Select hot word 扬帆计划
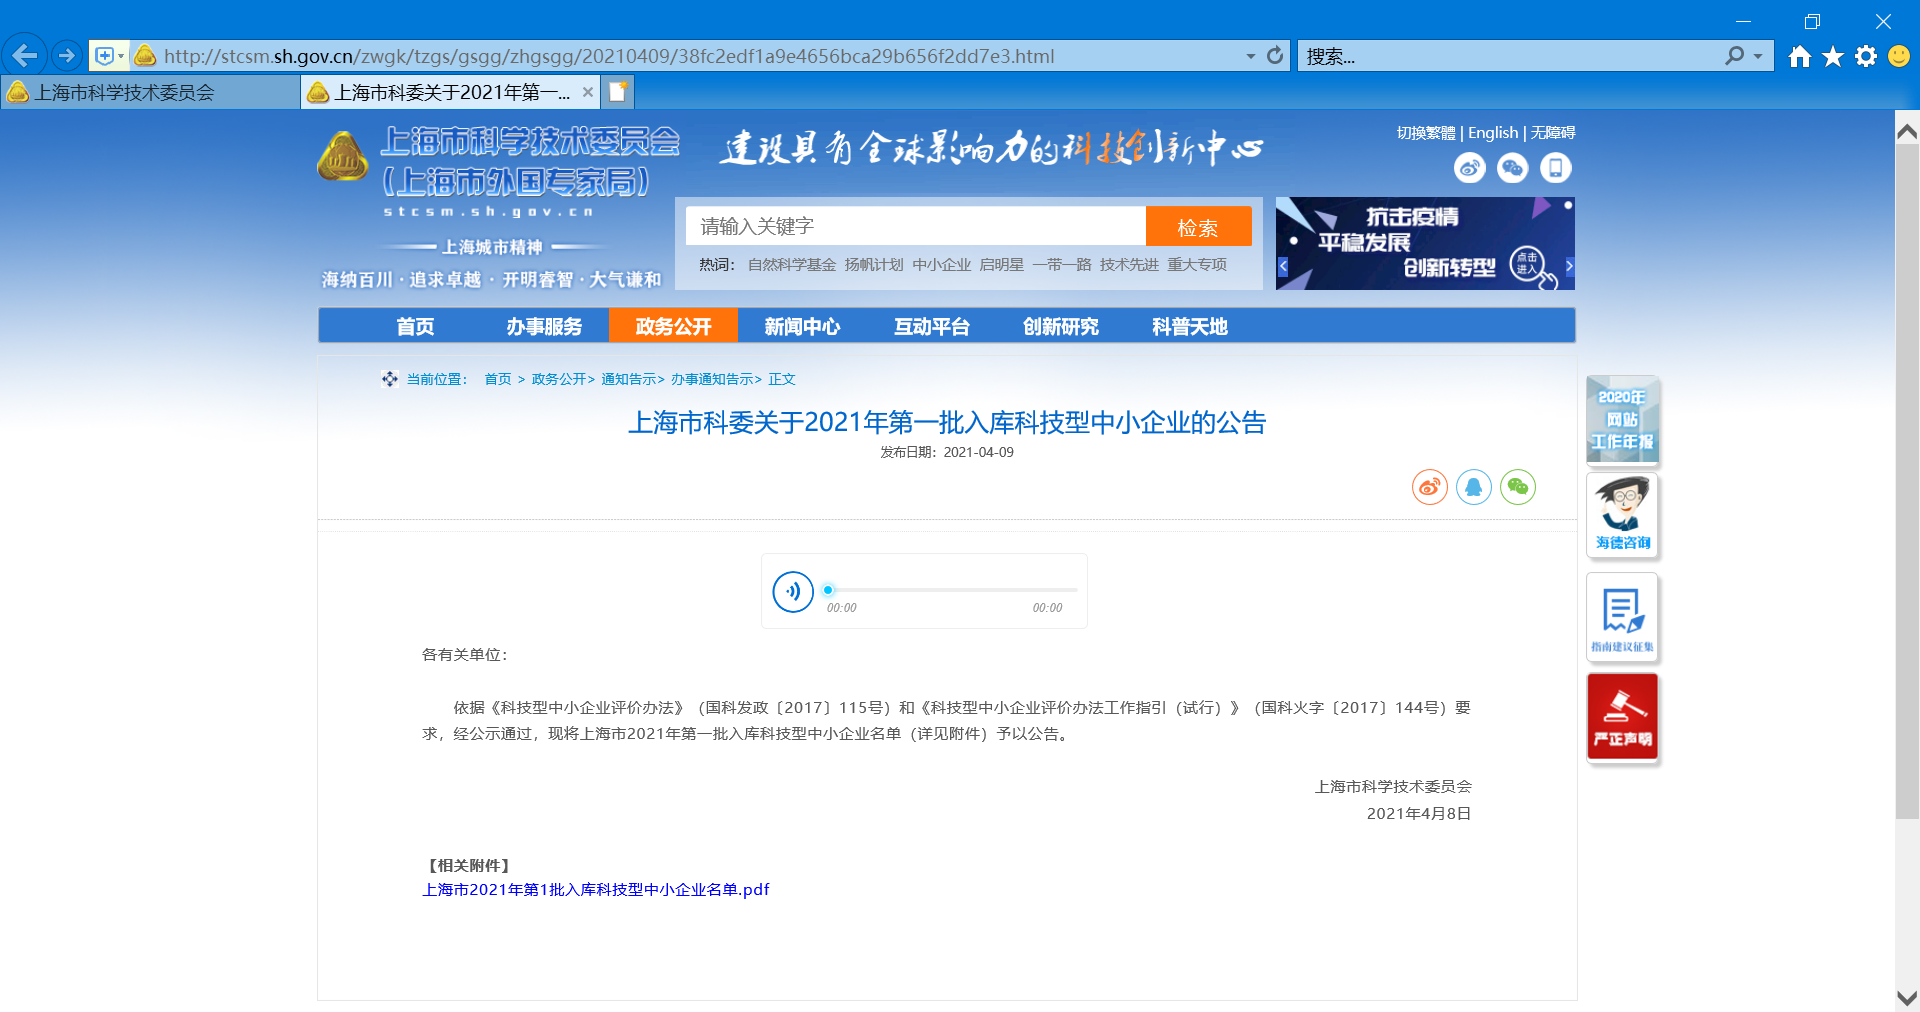 874,265
